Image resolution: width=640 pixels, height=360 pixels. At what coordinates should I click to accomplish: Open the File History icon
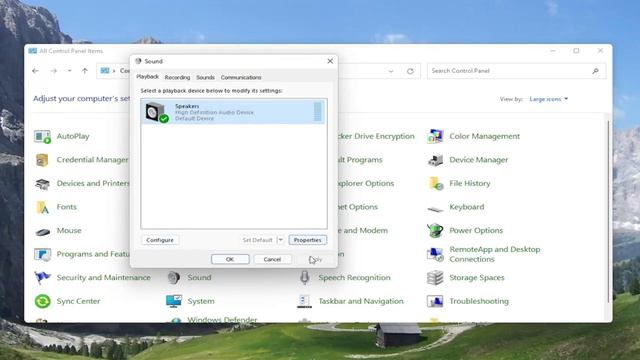[x=435, y=184]
